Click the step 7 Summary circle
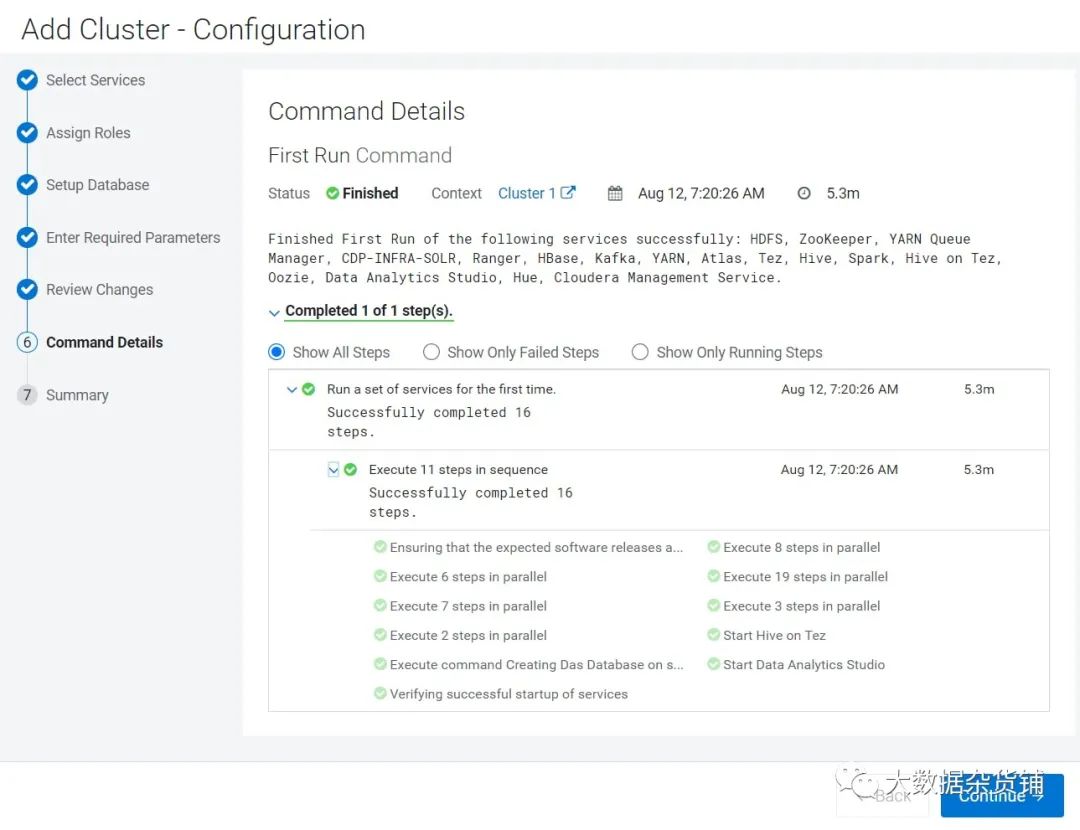Viewport: 1080px width, 830px height. pos(27,395)
